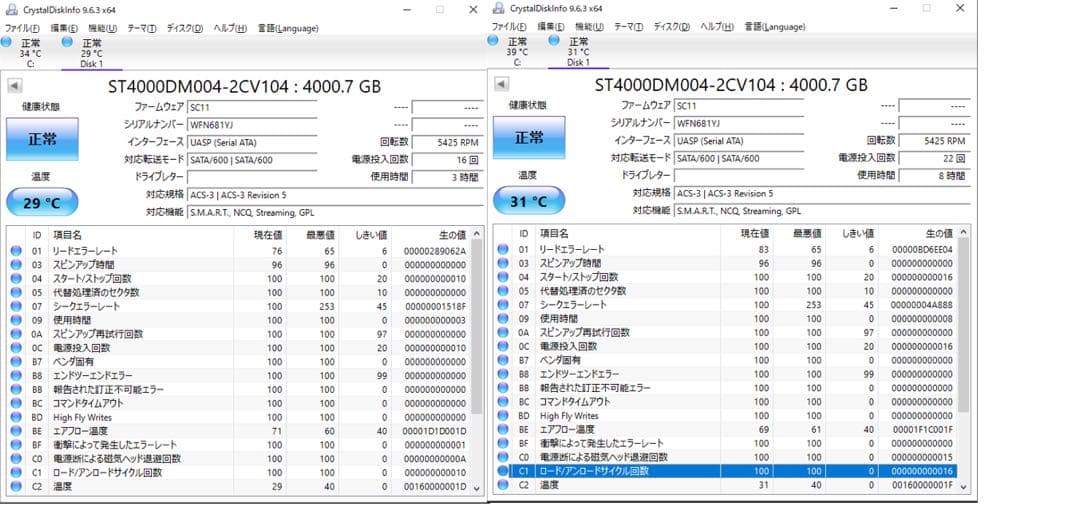
Task: Select コマンドタイムアウト row in right window
Action: 725,402
